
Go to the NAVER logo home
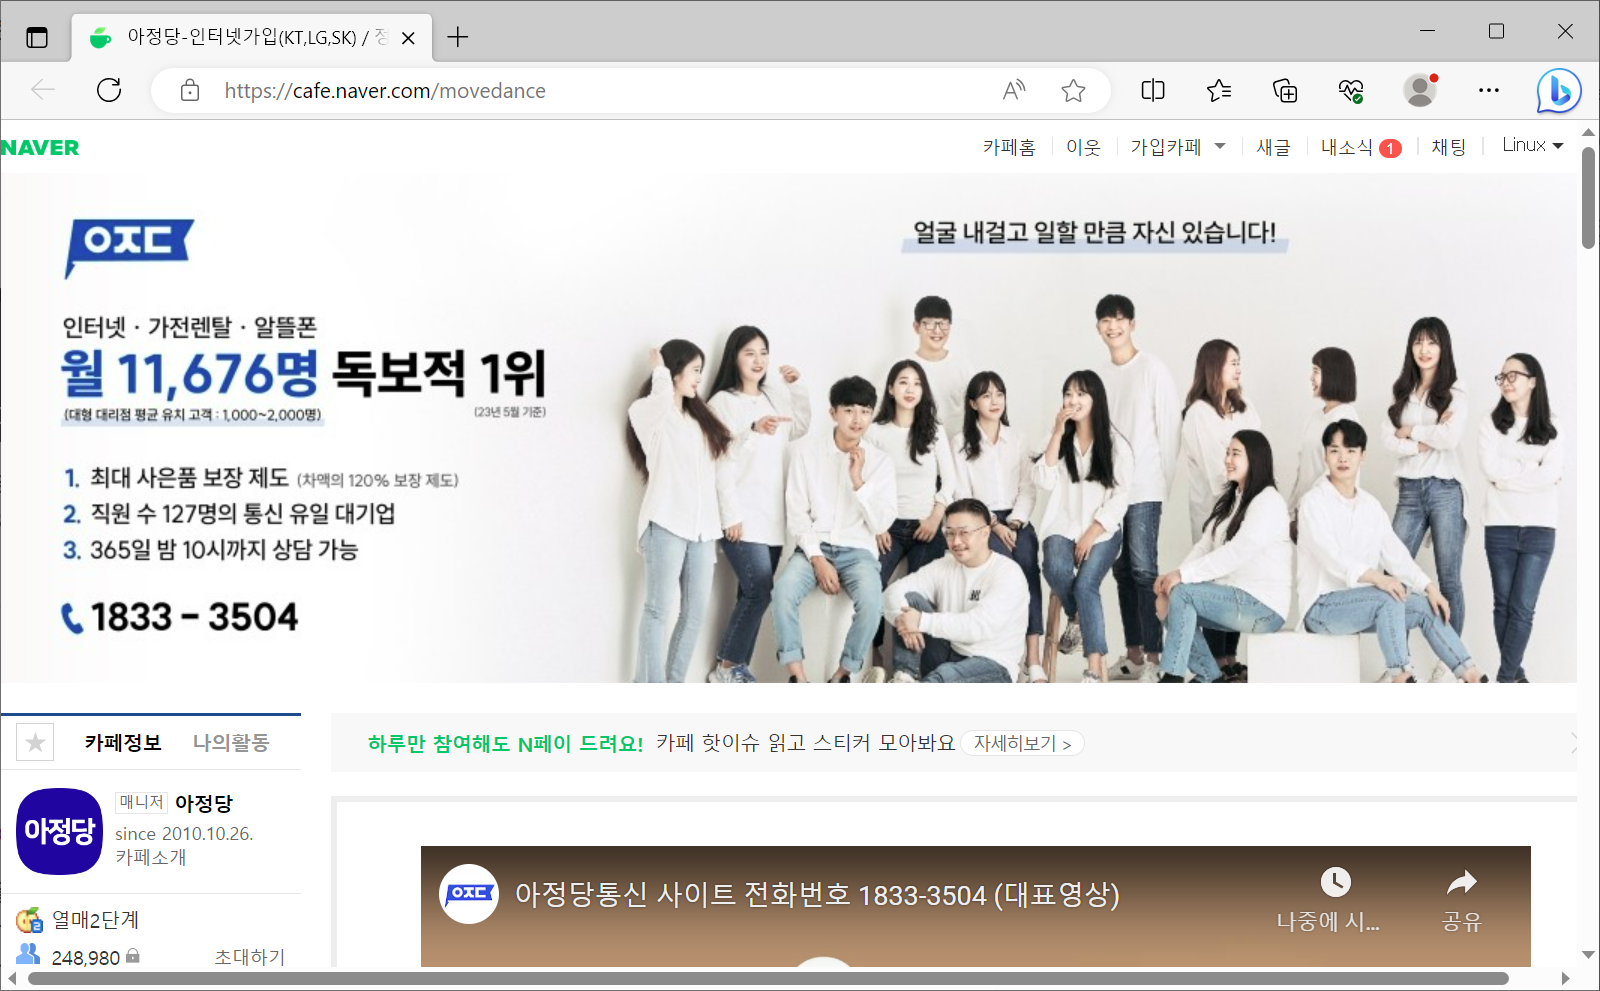tap(40, 148)
